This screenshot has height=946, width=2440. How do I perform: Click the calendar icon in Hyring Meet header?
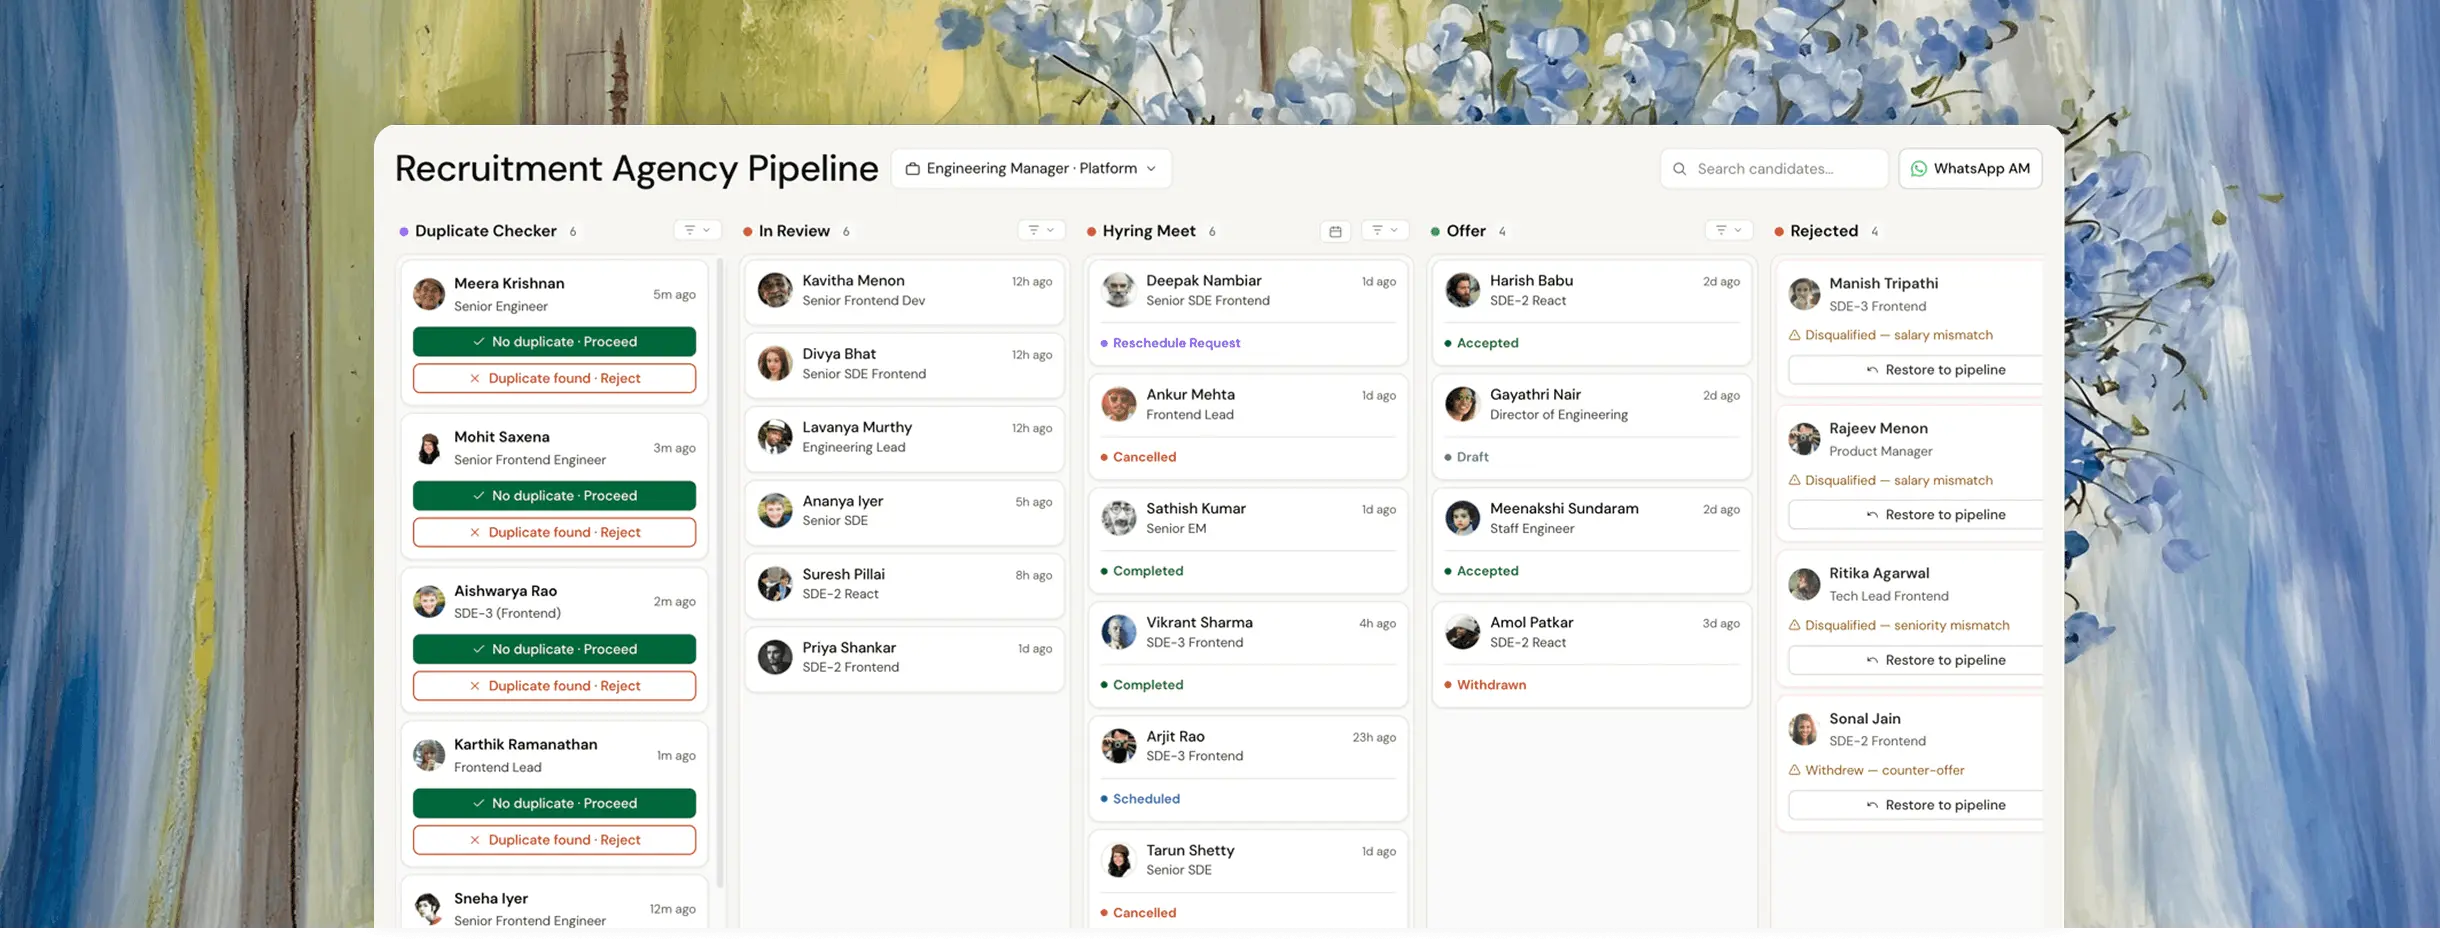(x=1335, y=231)
